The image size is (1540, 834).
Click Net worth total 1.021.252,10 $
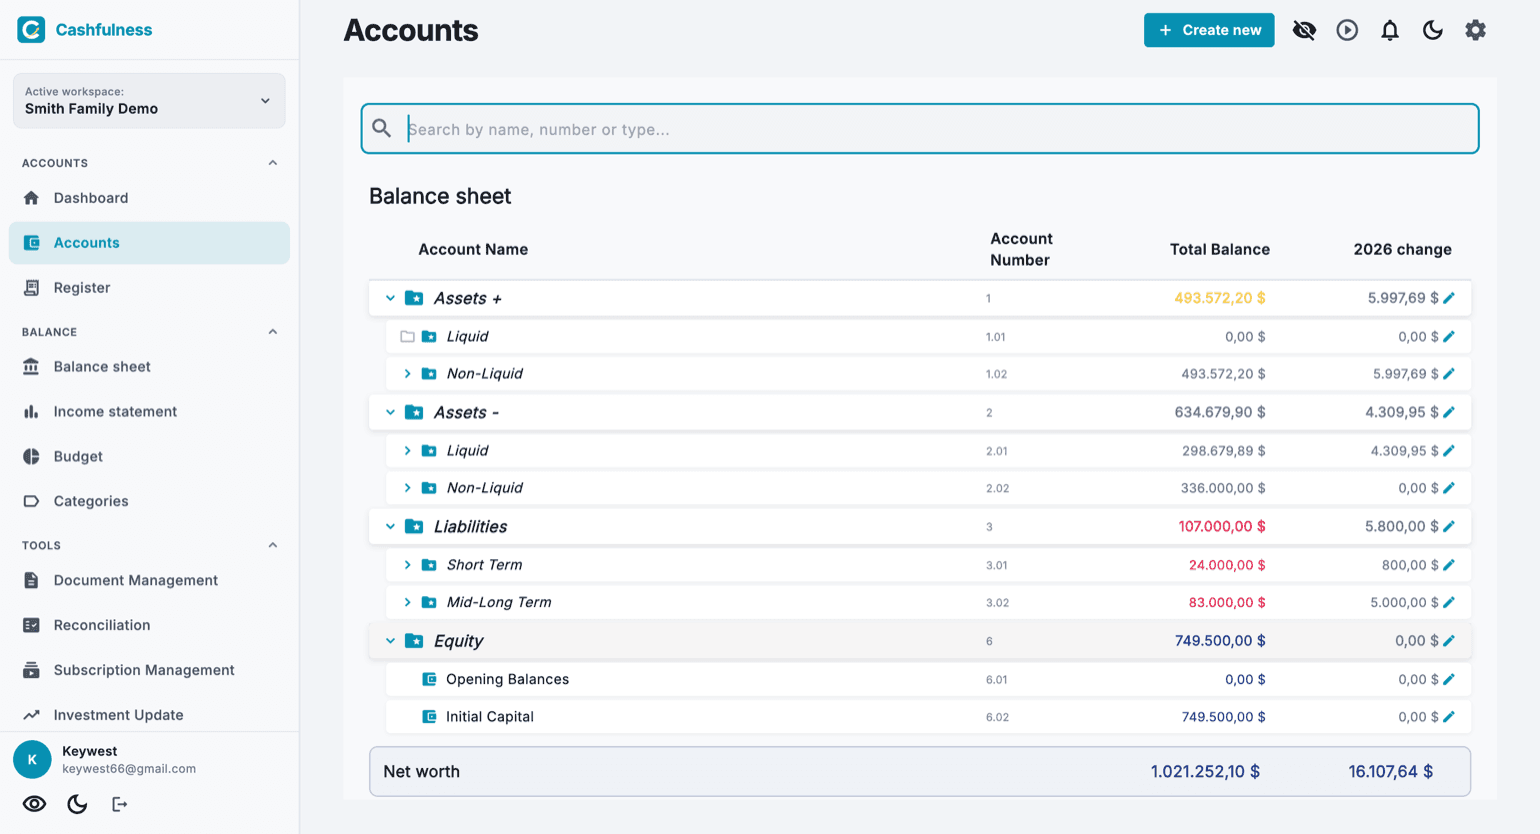coord(1205,772)
